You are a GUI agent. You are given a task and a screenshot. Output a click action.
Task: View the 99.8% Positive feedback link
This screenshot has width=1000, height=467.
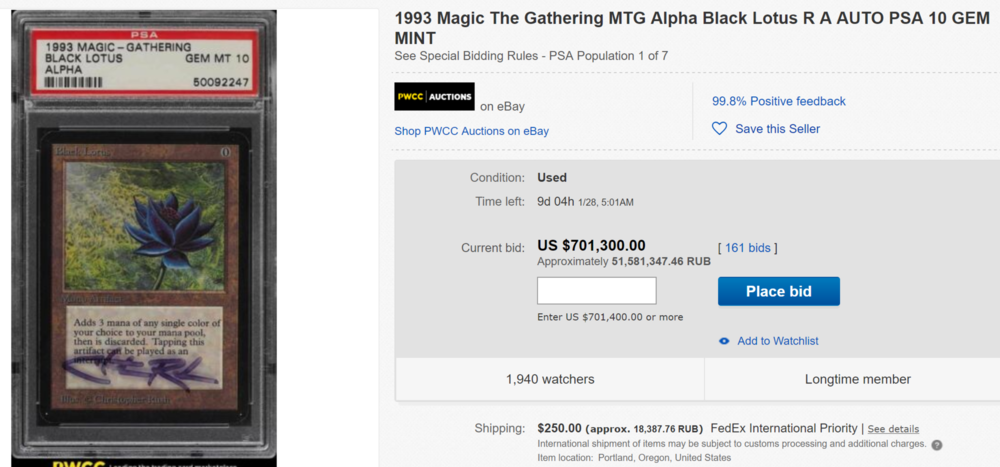point(778,101)
